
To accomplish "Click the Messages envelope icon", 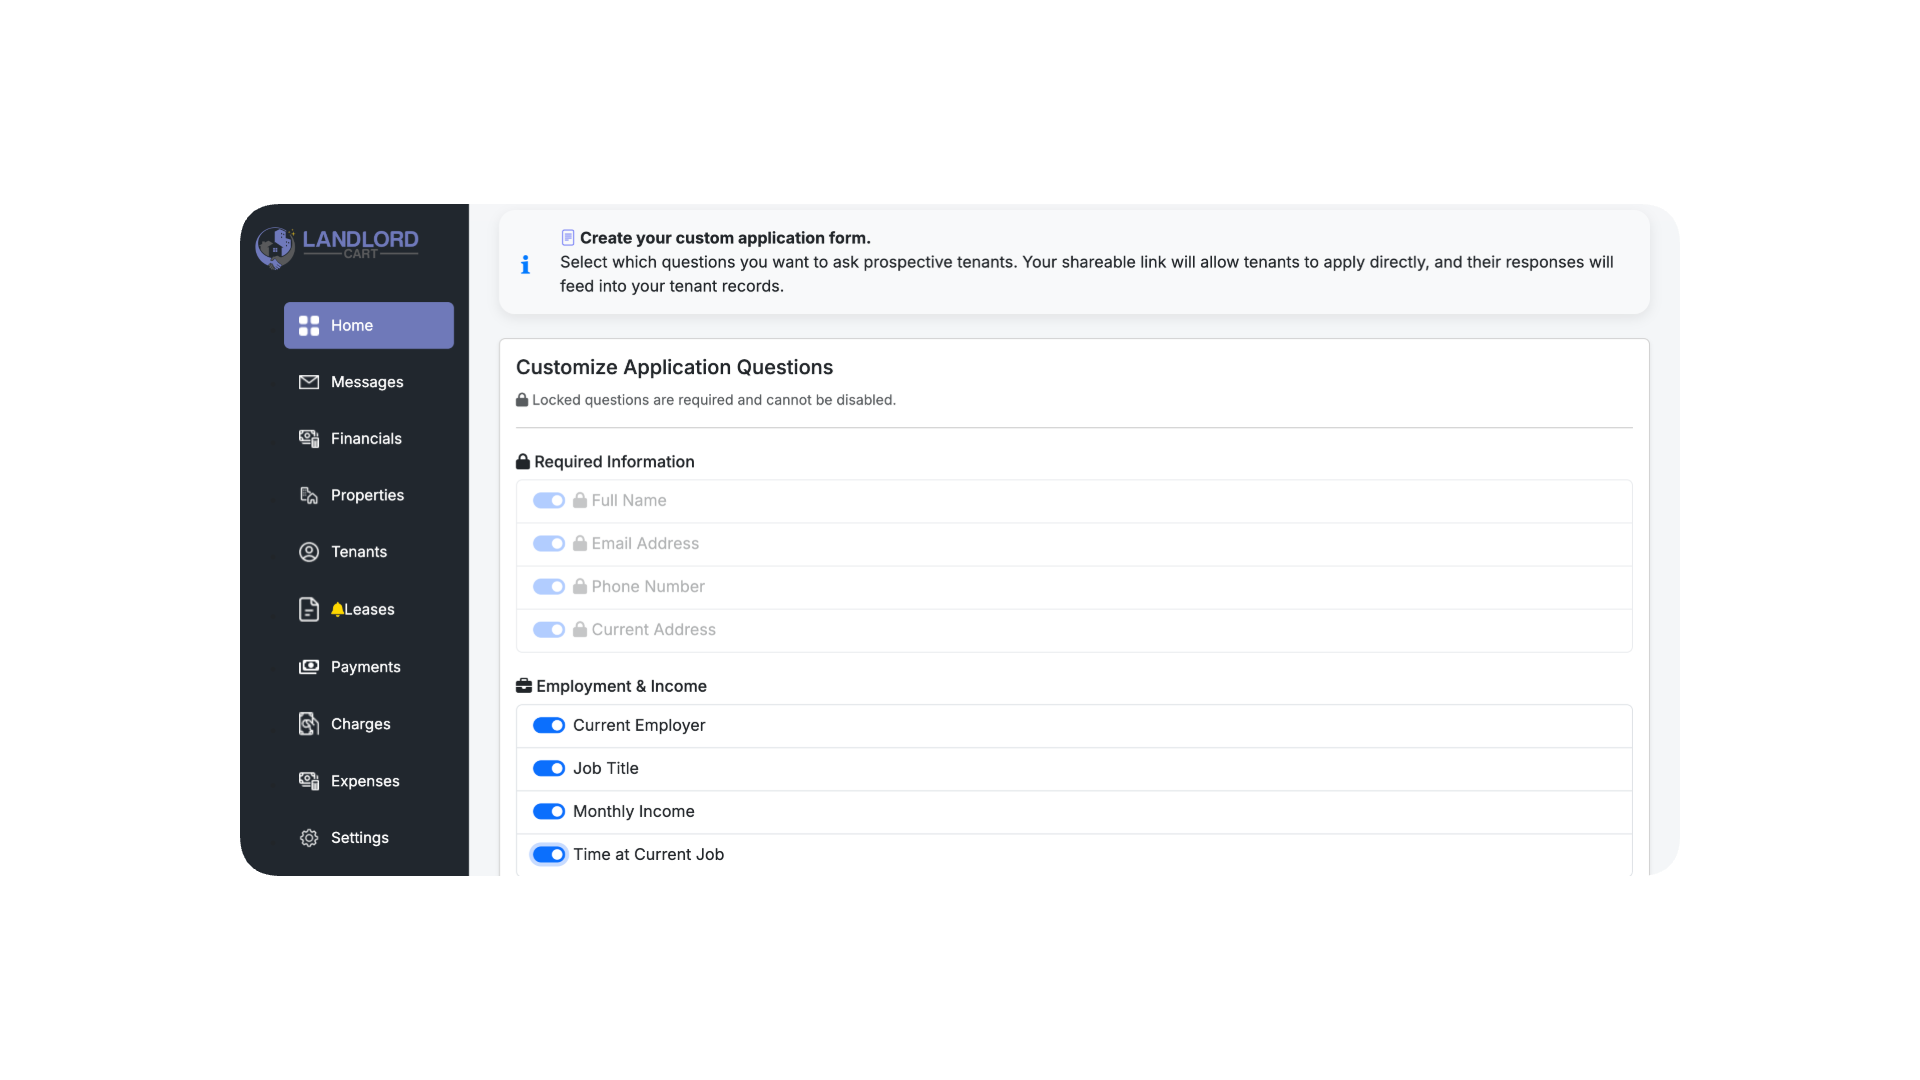I will click(x=308, y=382).
